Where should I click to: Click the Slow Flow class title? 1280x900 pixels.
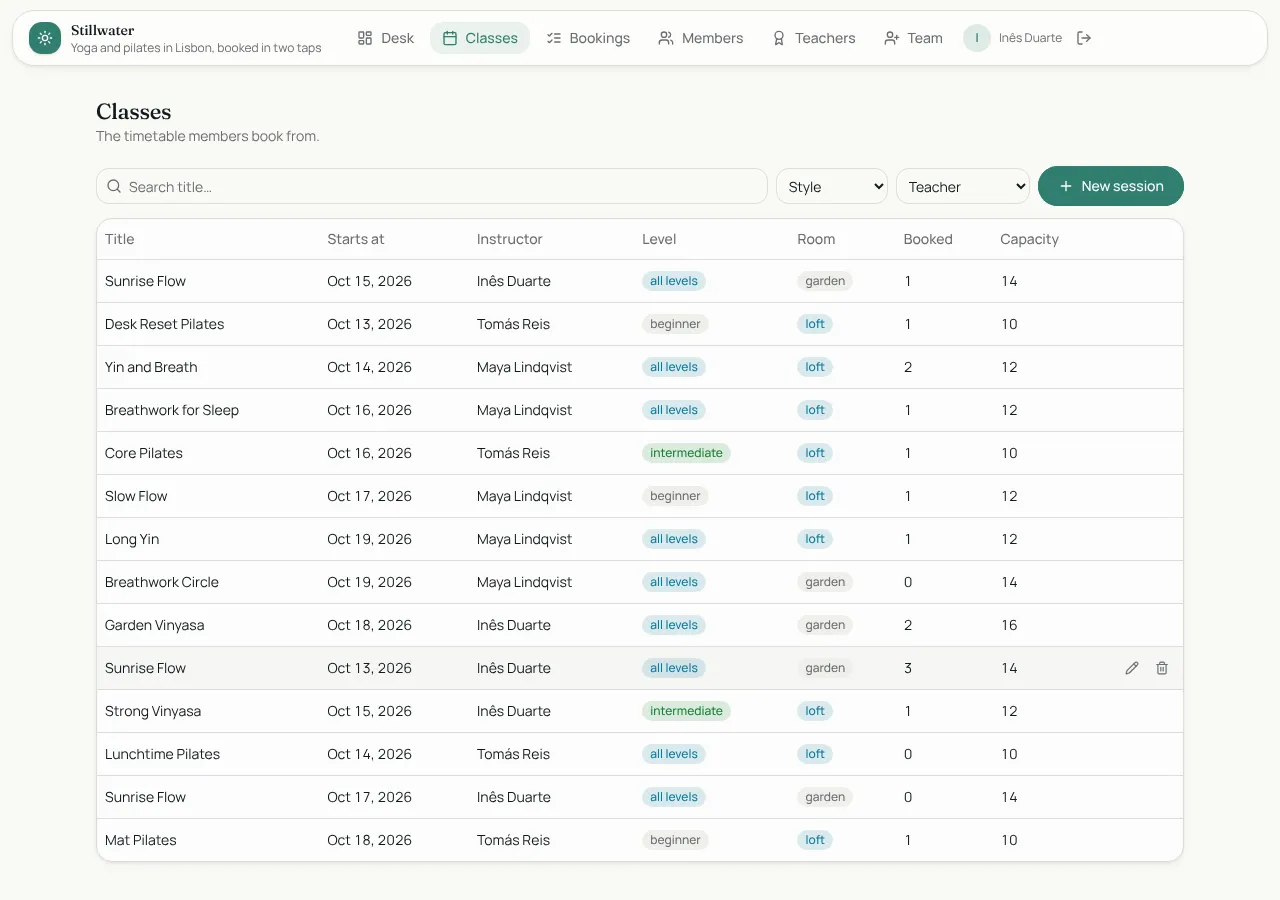coord(136,496)
